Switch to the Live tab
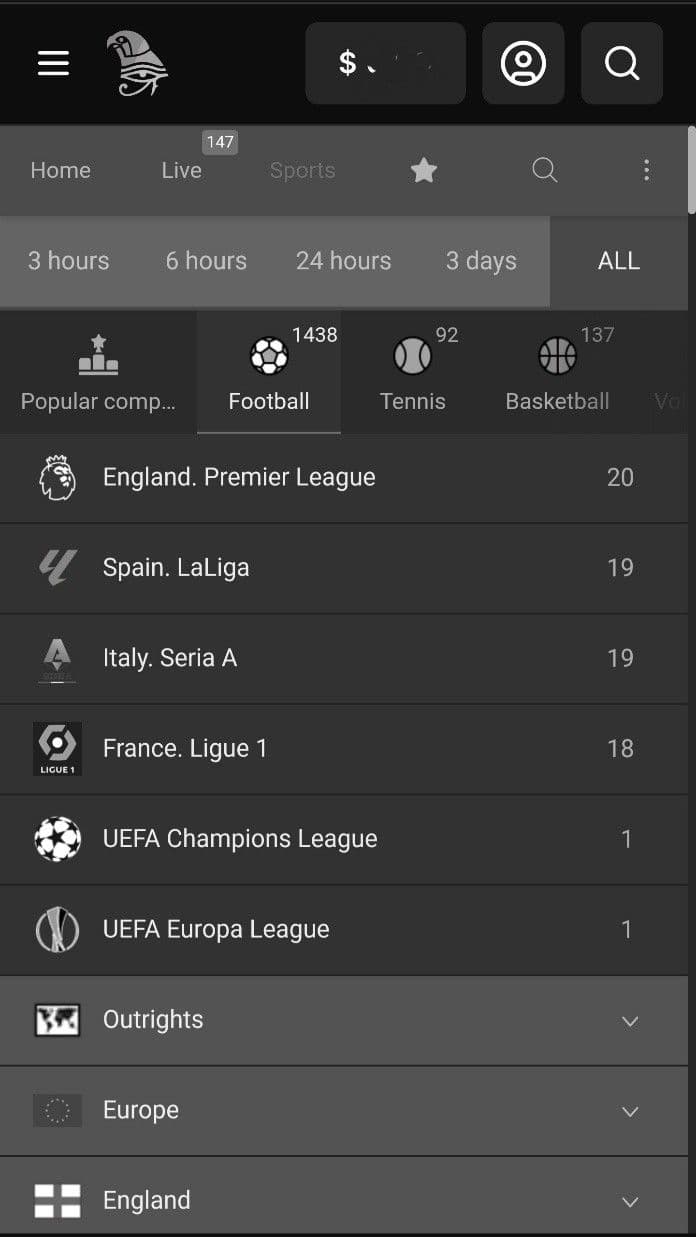 pos(181,170)
